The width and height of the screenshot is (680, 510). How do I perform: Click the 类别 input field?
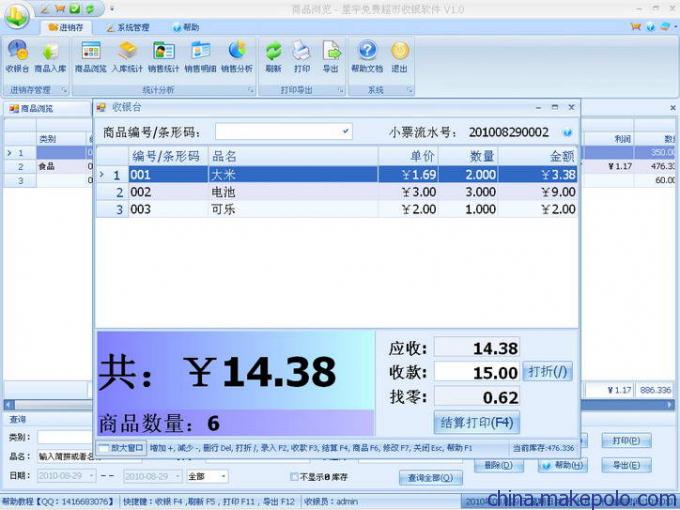(x=65, y=437)
